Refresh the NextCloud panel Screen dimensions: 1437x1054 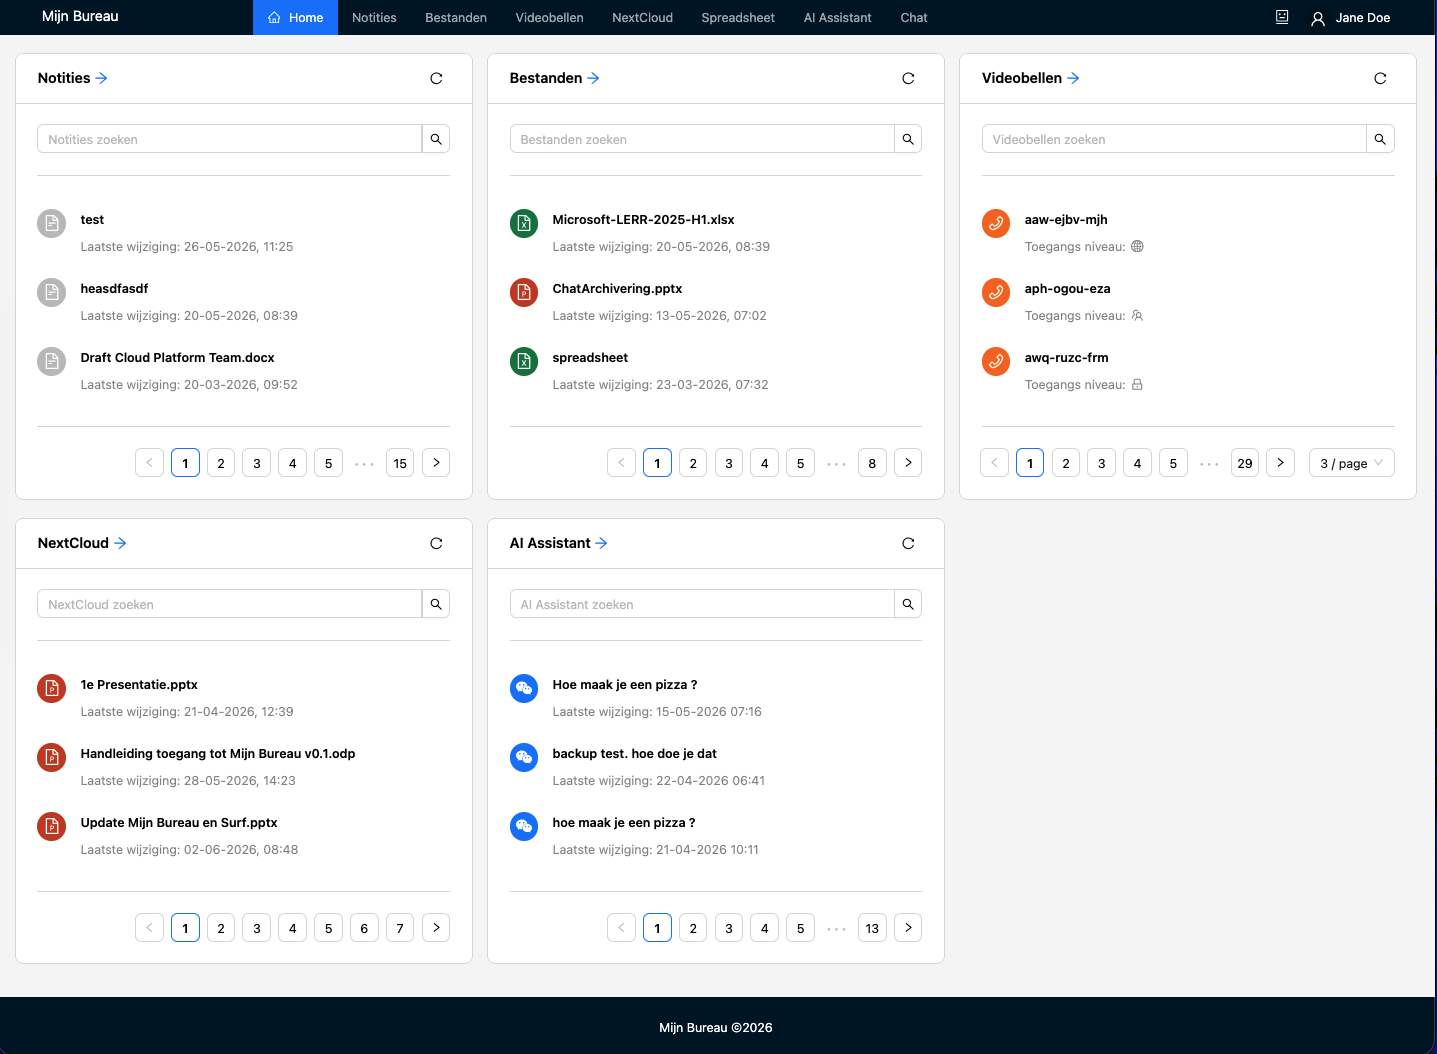(x=436, y=543)
